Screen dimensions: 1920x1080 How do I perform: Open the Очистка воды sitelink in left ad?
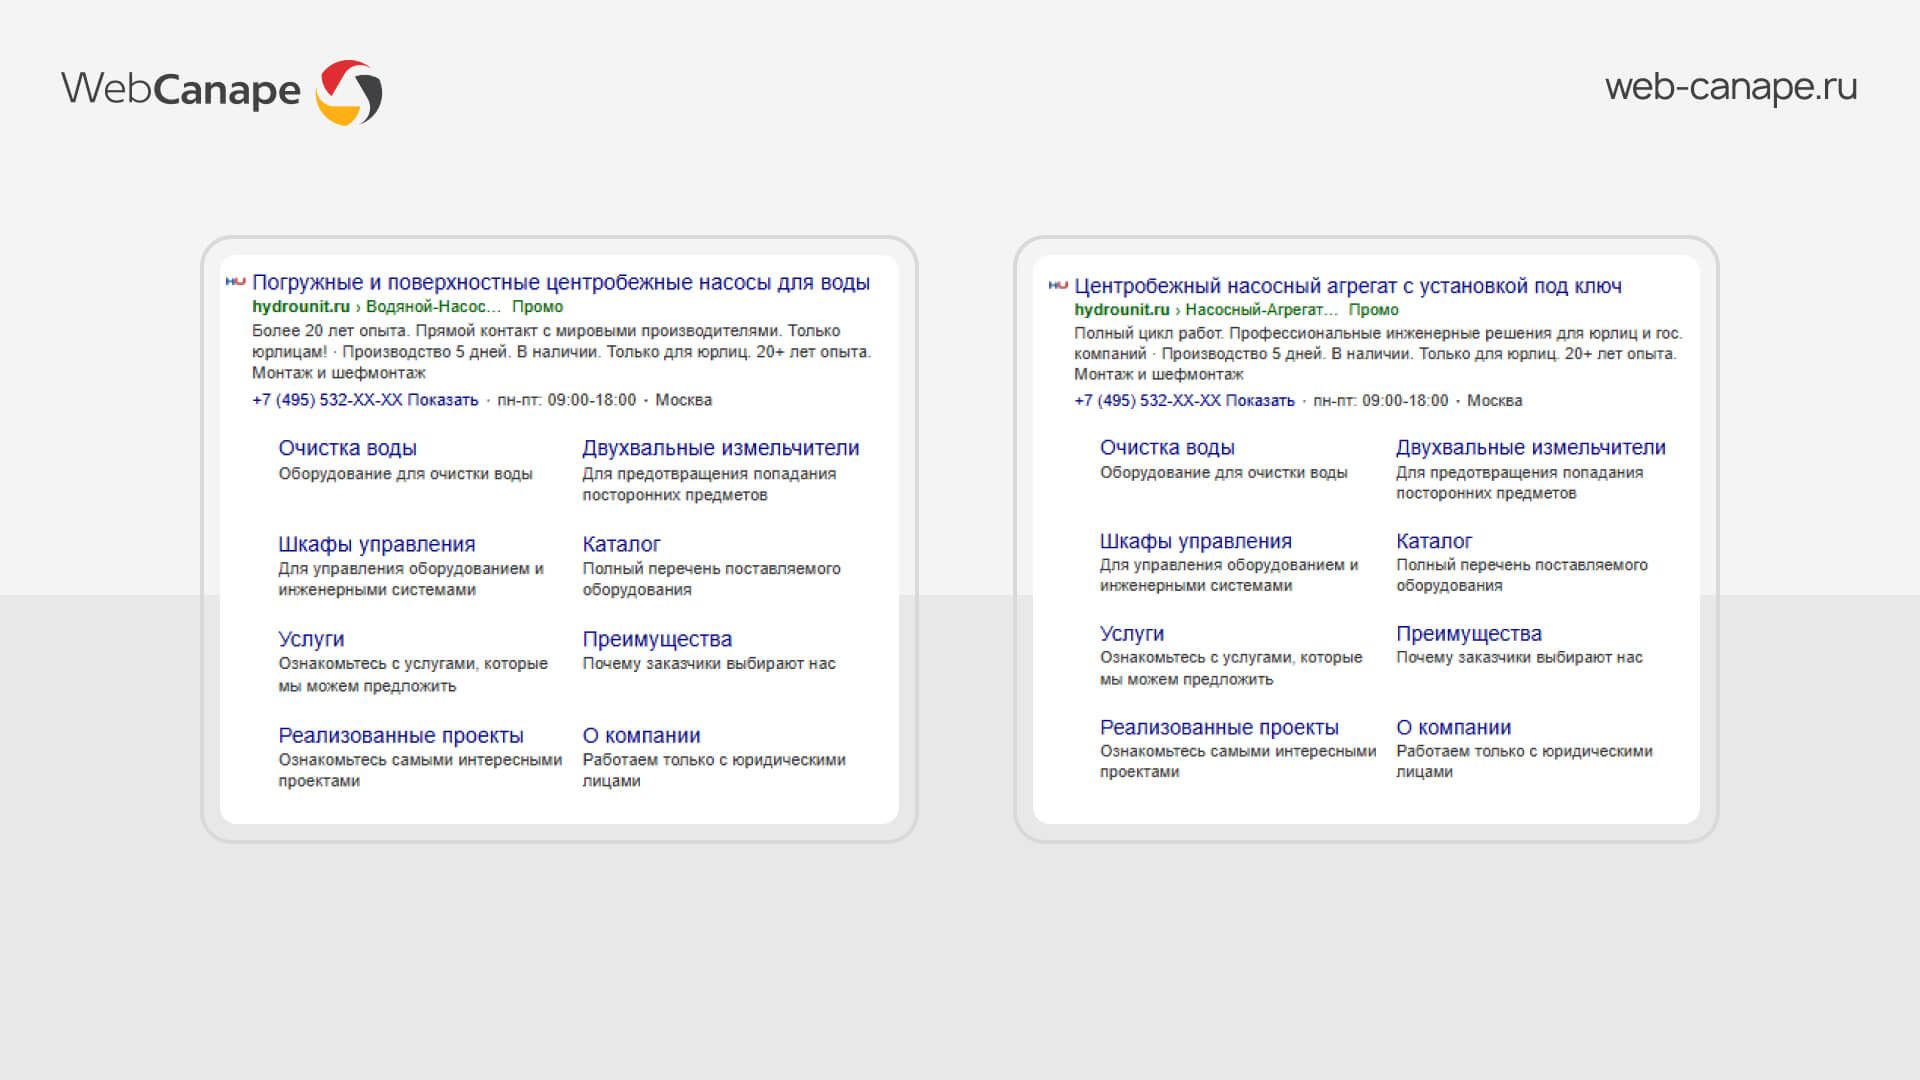tap(347, 448)
